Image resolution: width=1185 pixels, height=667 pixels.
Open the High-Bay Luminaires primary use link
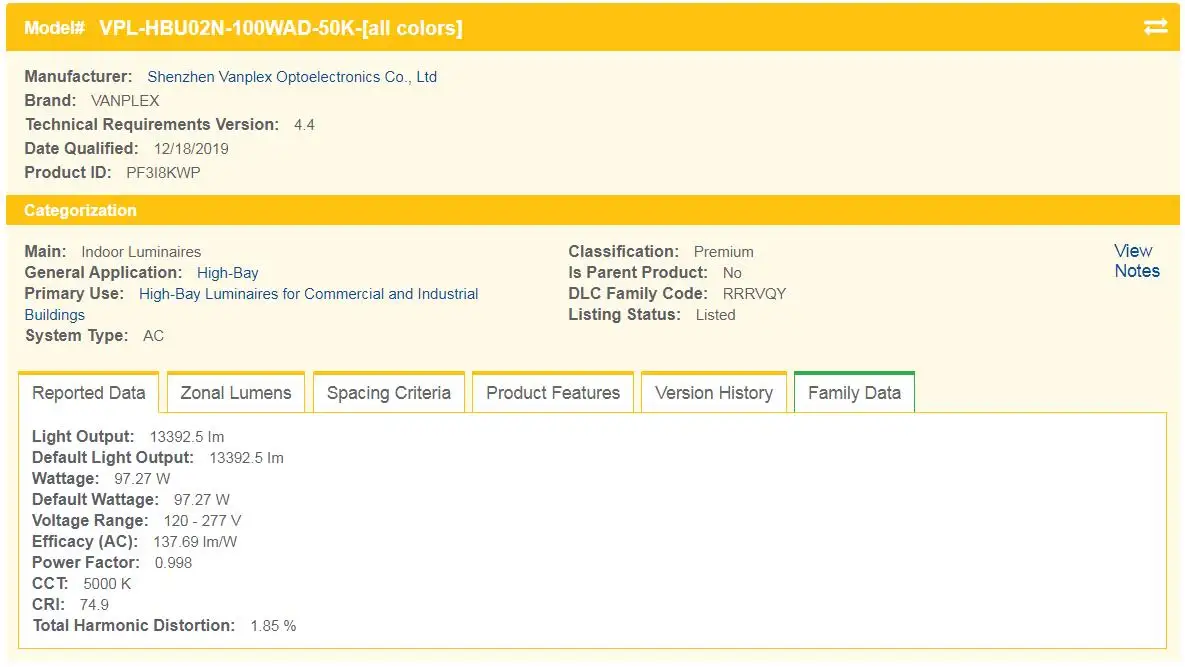coord(308,294)
